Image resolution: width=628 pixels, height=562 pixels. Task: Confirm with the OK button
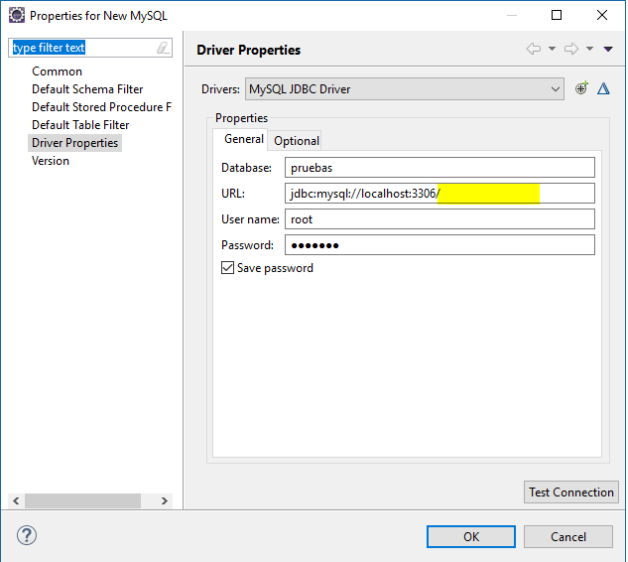tap(471, 536)
